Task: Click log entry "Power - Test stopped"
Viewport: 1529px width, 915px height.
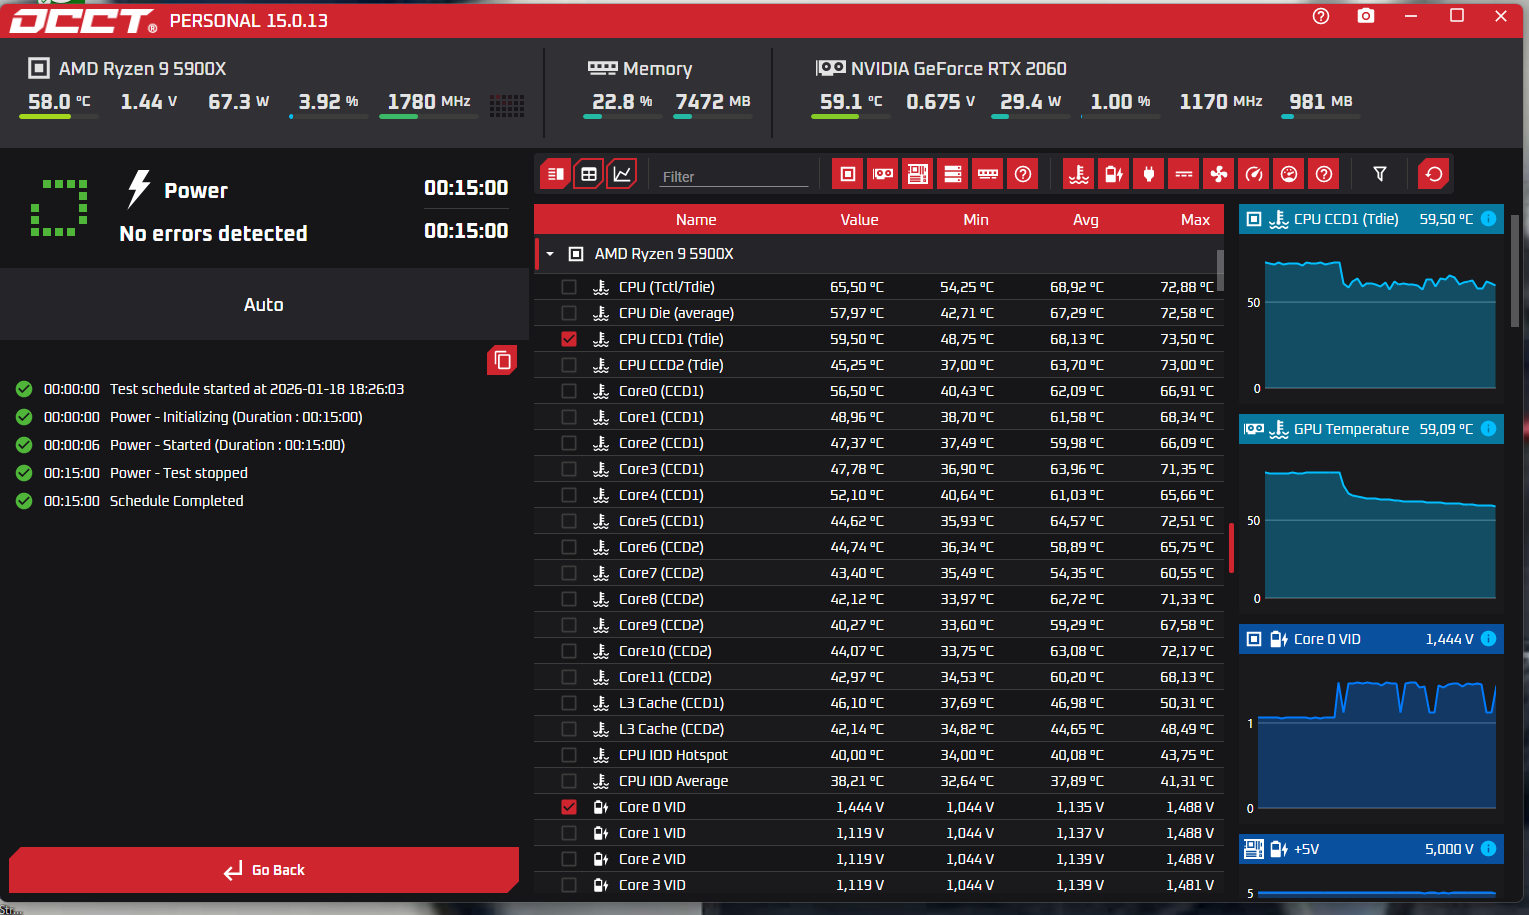Action: point(178,473)
